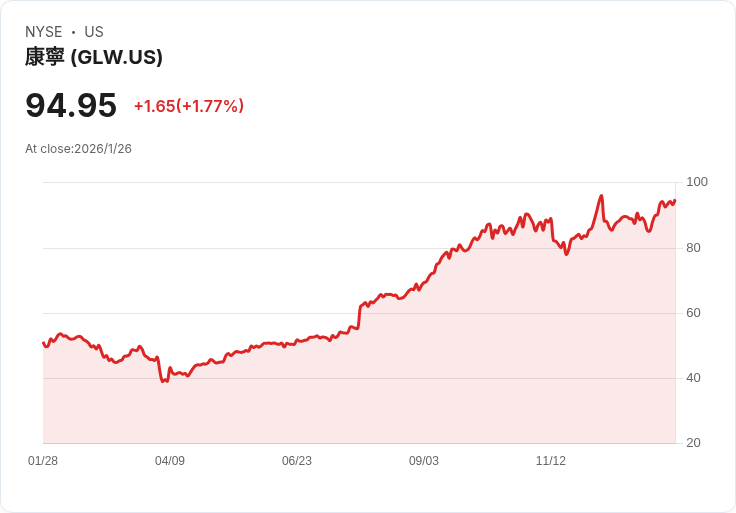Click the rightmost end of the price line
Screen dimensions: 736x513
click(x=675, y=200)
